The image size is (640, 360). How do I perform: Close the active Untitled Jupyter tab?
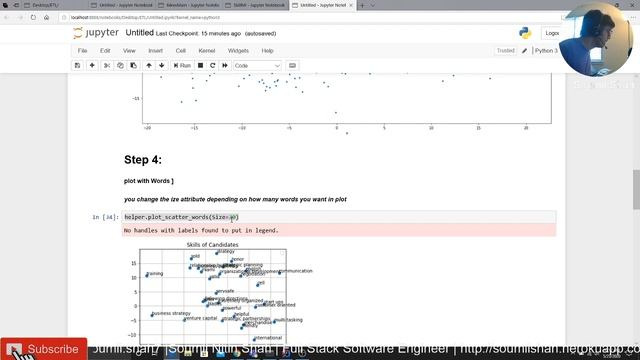[x=351, y=5]
